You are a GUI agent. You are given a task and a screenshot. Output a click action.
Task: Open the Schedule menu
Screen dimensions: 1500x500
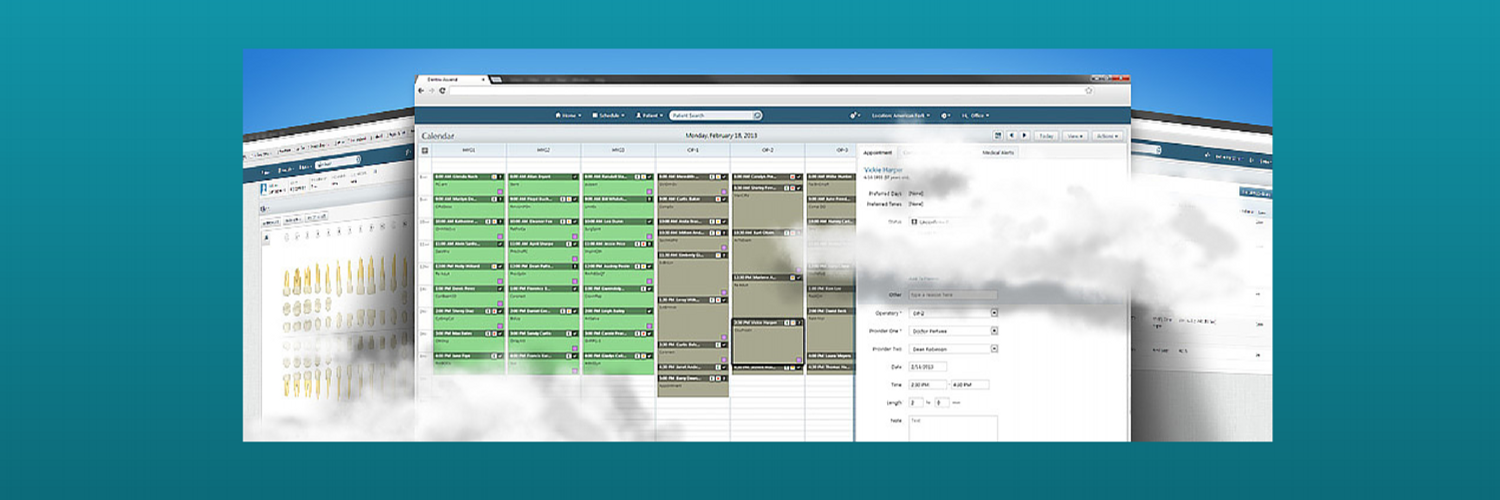click(x=608, y=115)
